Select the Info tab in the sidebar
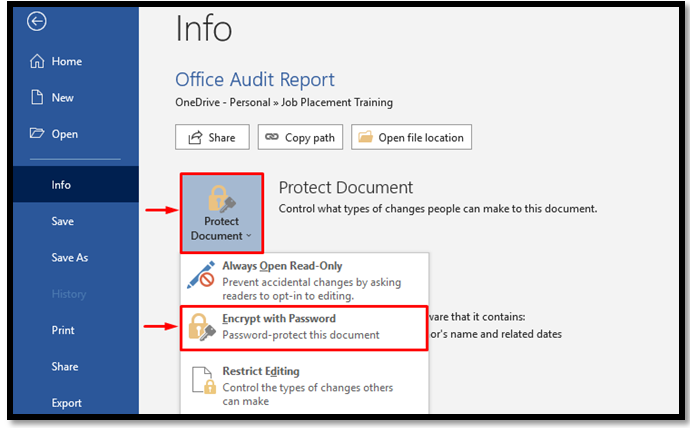This screenshot has width=690, height=428. point(76,184)
